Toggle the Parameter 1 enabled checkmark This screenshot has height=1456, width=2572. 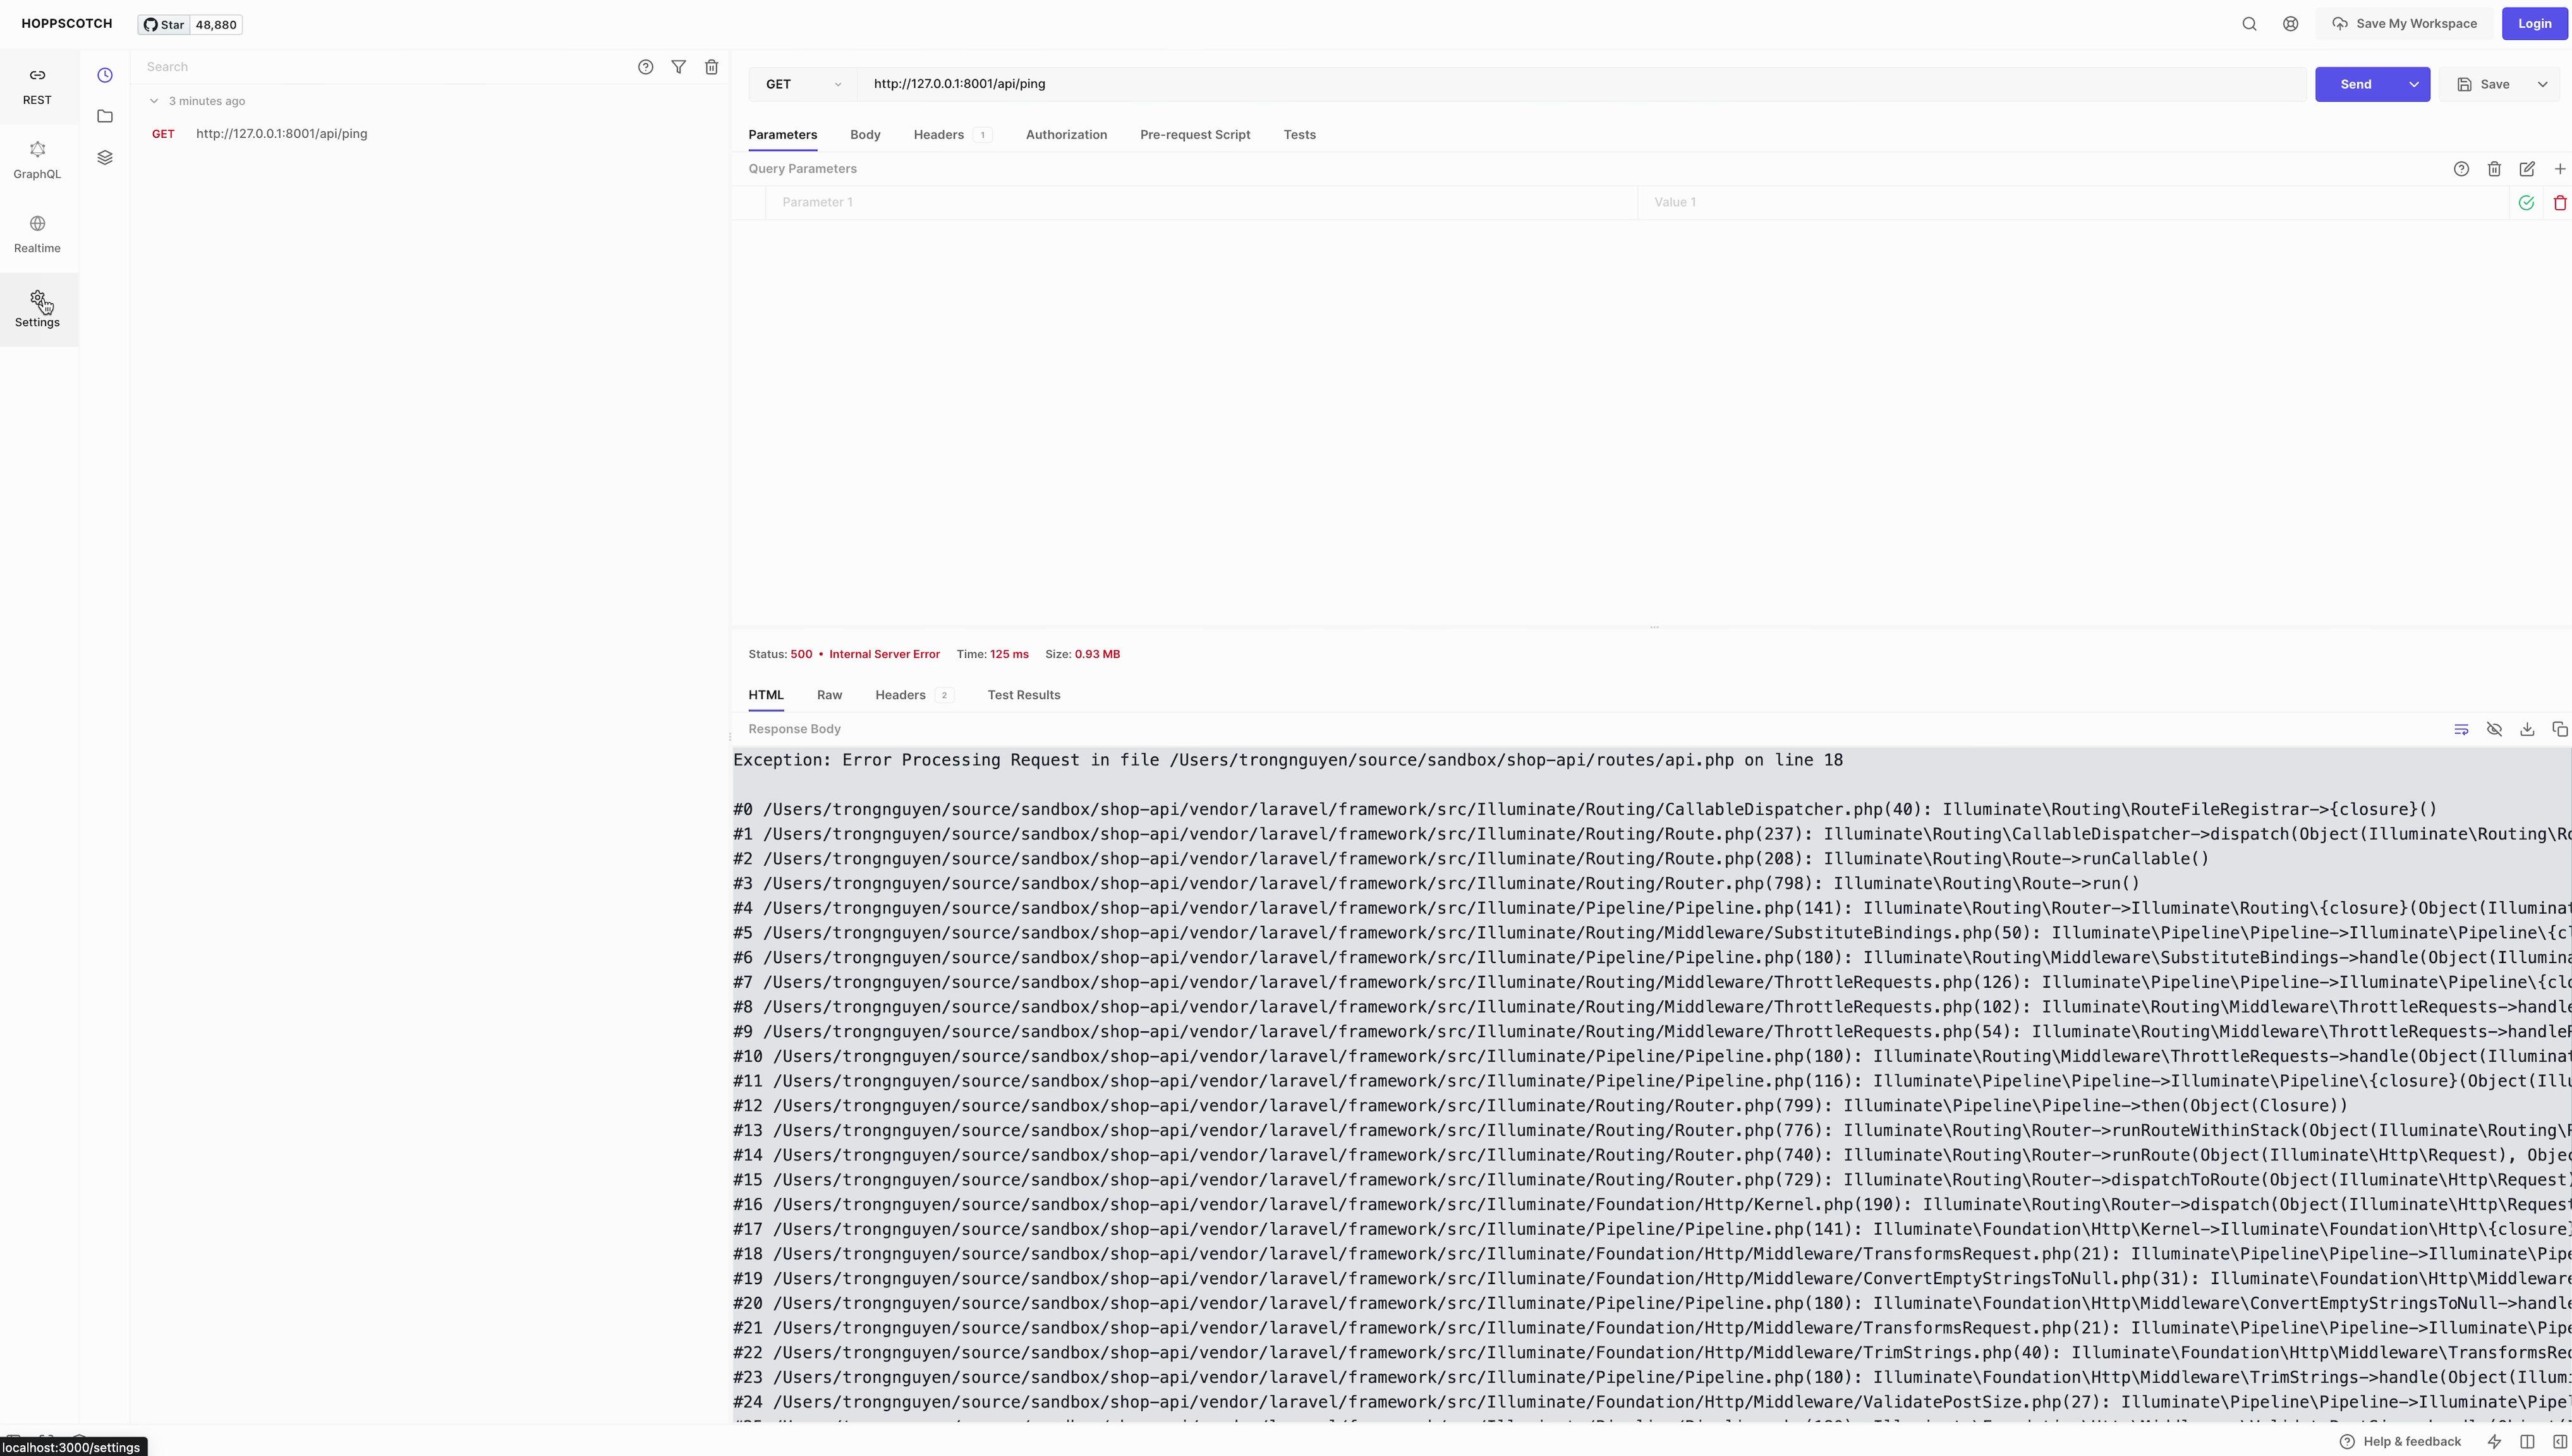point(2526,203)
